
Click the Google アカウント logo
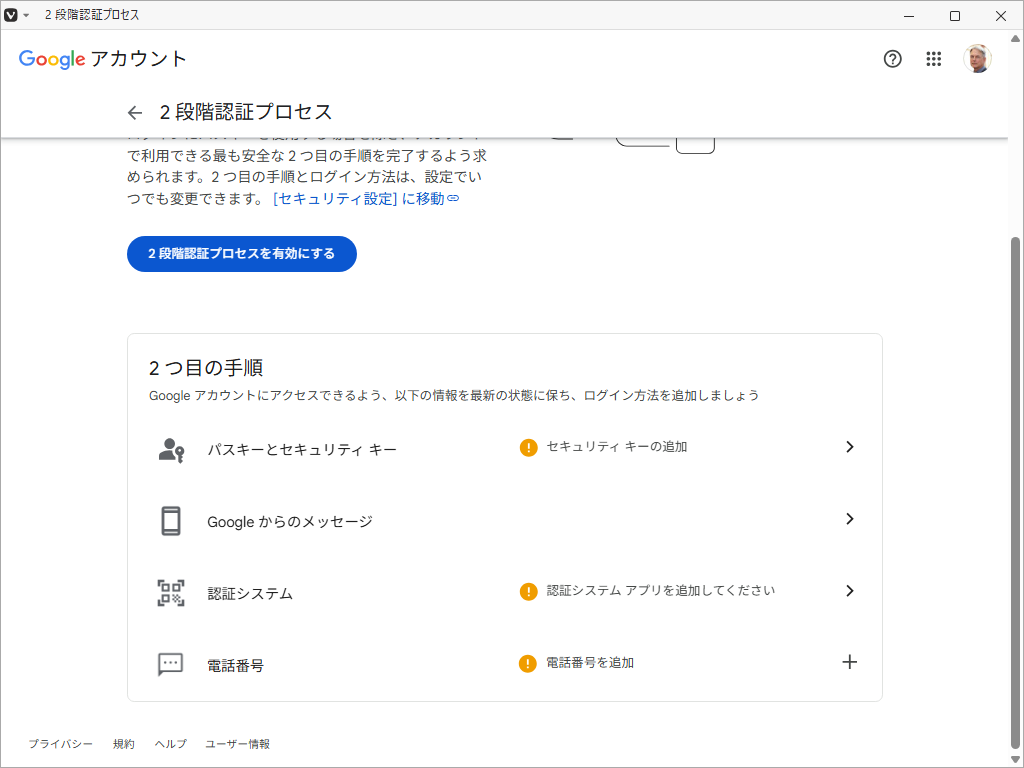[x=103, y=59]
